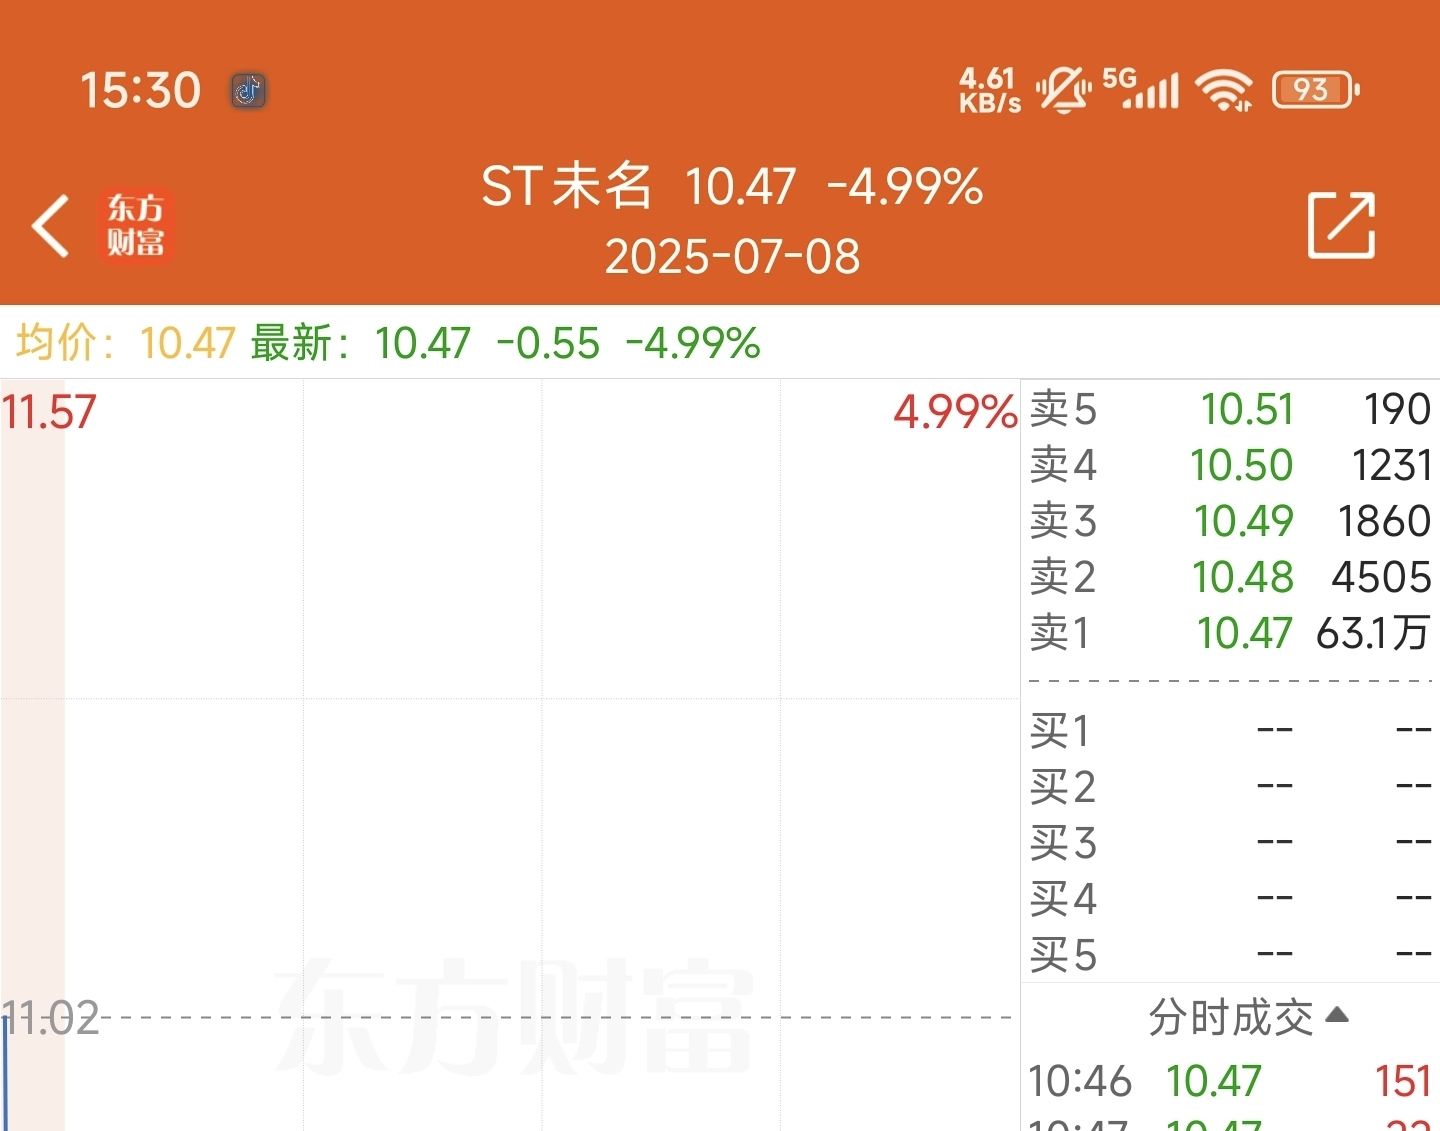Tap the Wi-Fi status icon
The image size is (1440, 1131).
[1226, 91]
